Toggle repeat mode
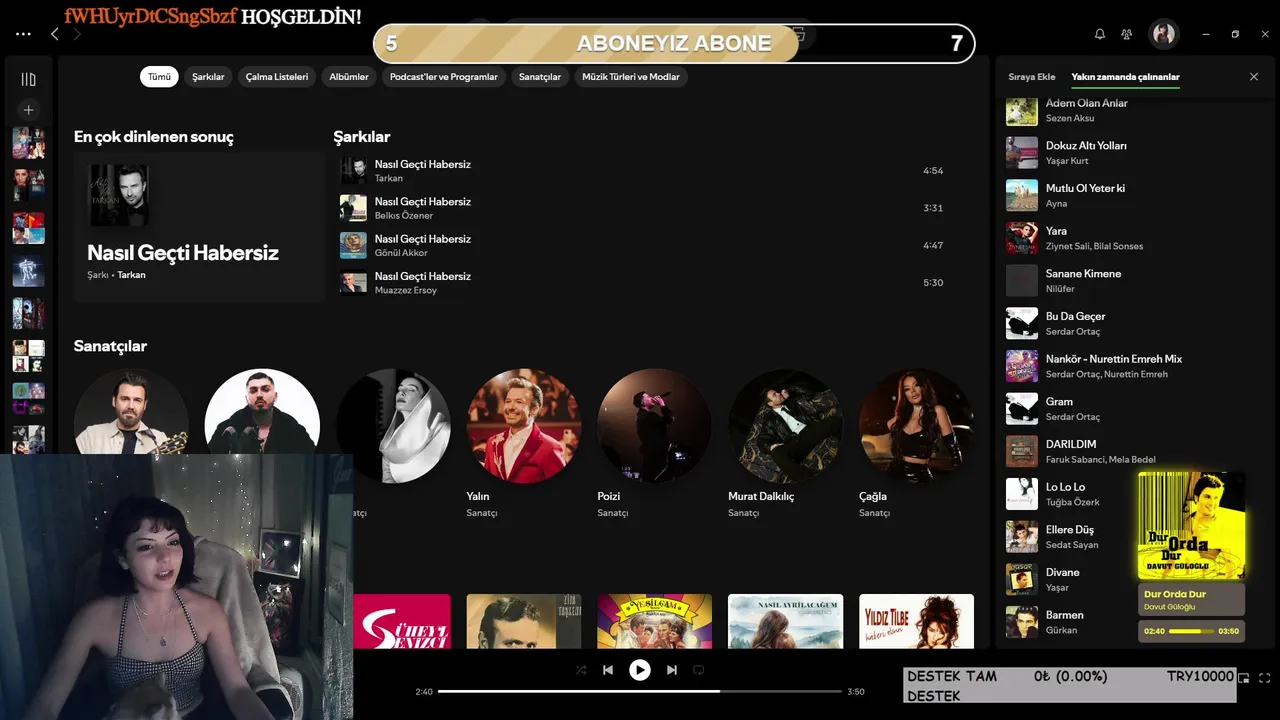 coord(699,670)
